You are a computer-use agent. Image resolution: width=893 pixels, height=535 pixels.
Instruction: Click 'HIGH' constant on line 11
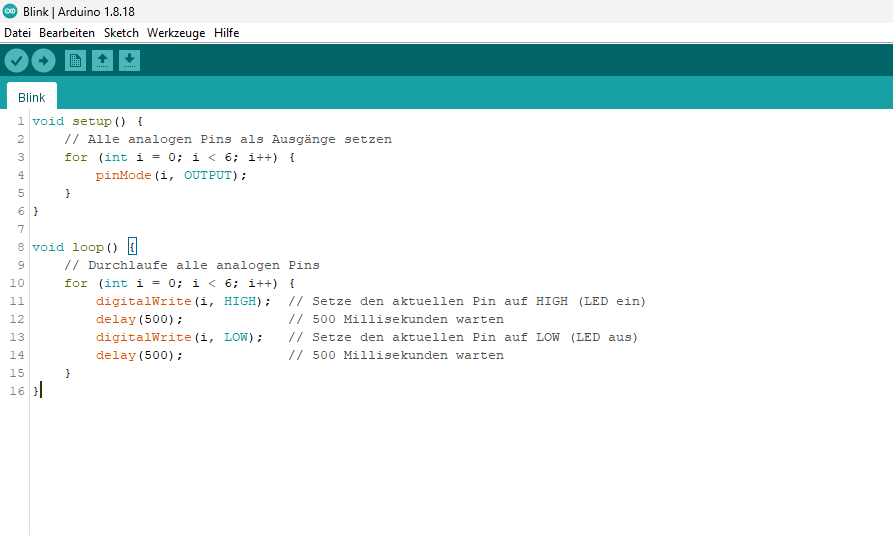click(240, 301)
